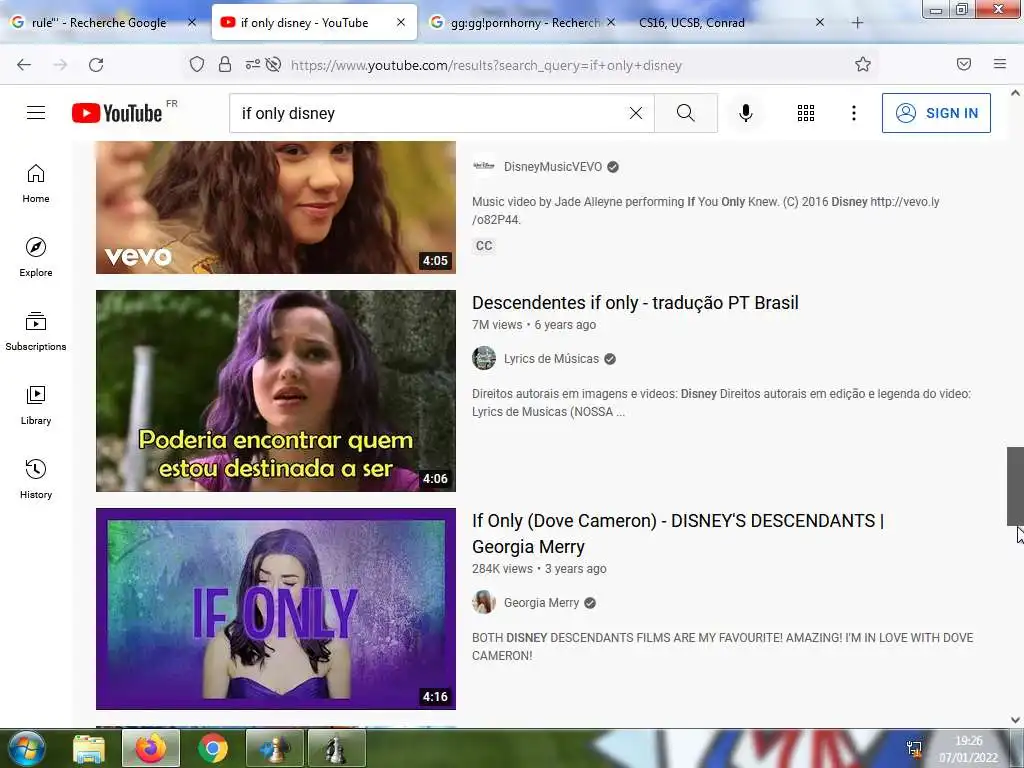Open the site permissions icon in the address bar
This screenshot has height=768, width=1024.
(x=252, y=64)
